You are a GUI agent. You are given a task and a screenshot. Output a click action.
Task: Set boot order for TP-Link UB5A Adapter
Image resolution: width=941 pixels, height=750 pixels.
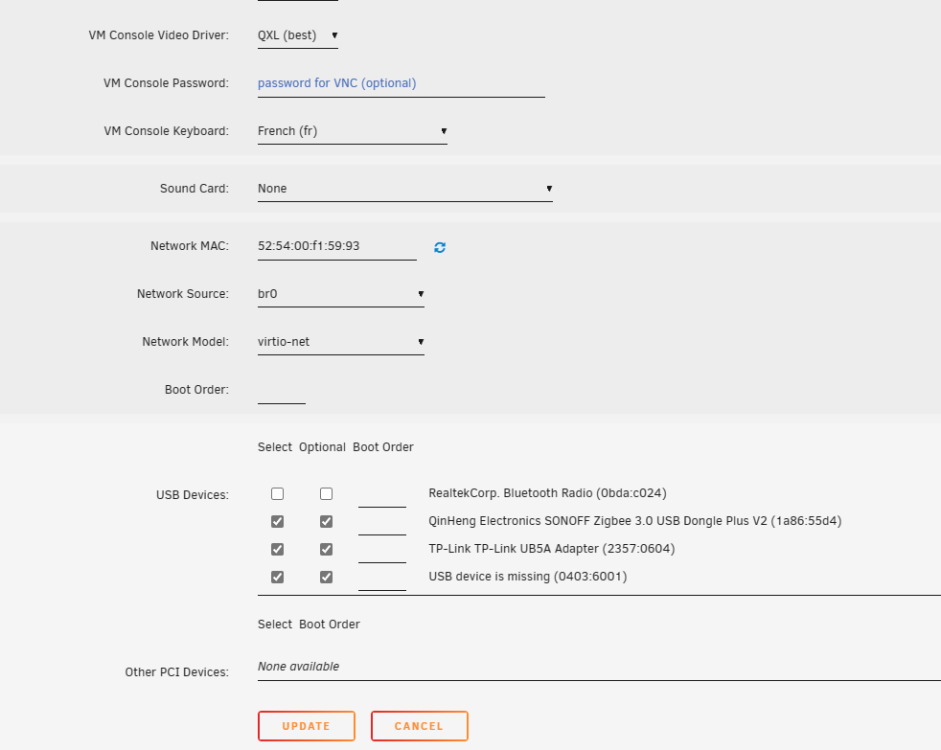coord(382,550)
